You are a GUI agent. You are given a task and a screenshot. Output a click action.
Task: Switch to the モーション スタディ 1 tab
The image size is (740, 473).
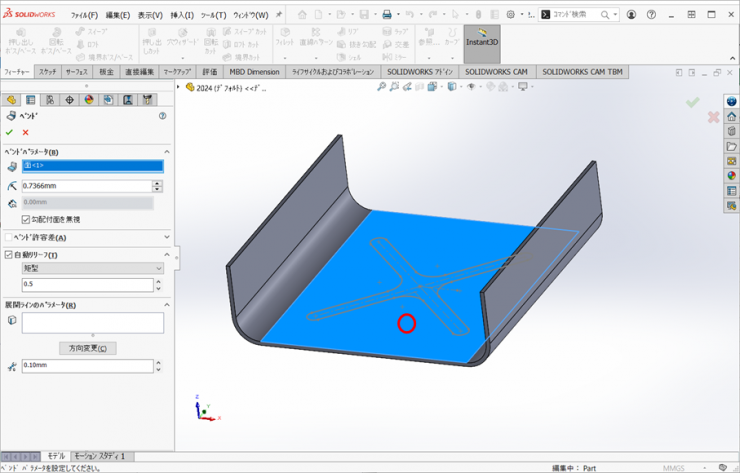click(x=101, y=456)
